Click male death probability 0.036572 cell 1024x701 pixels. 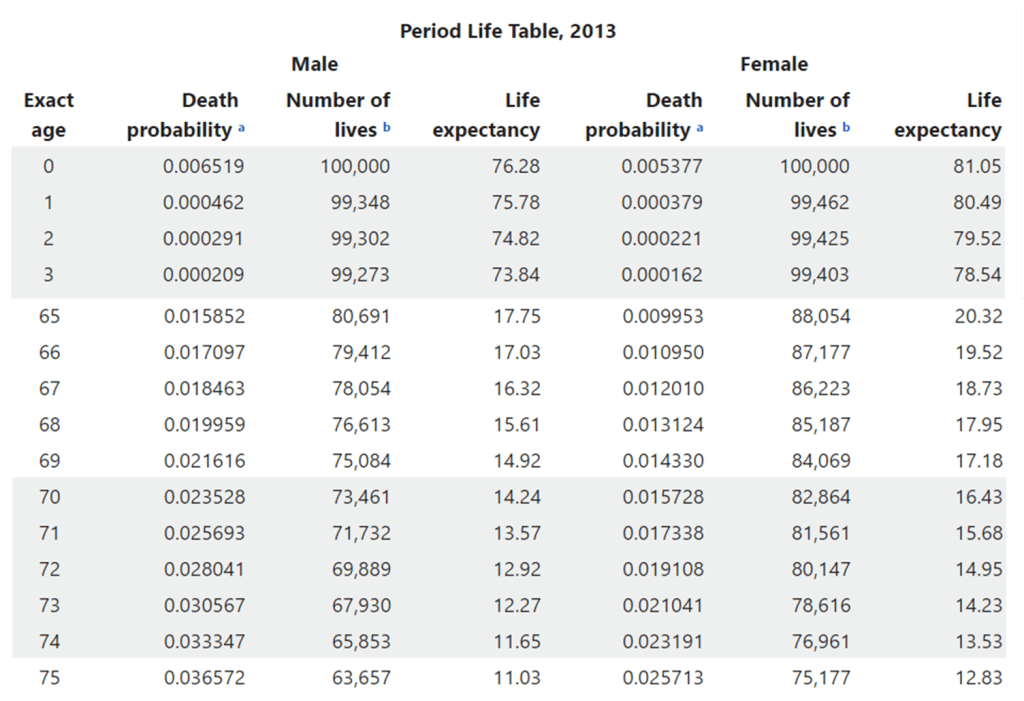tap(204, 678)
